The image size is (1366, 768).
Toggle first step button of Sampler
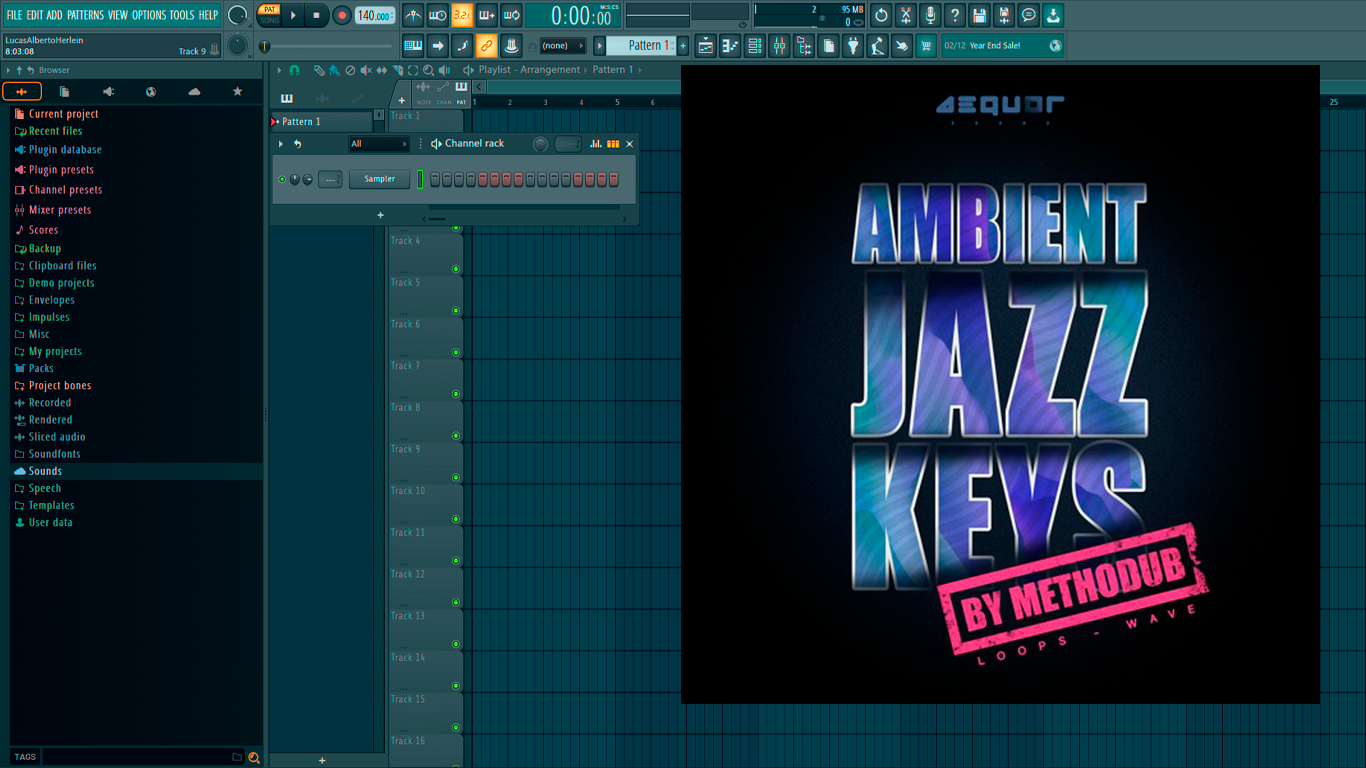click(435, 179)
